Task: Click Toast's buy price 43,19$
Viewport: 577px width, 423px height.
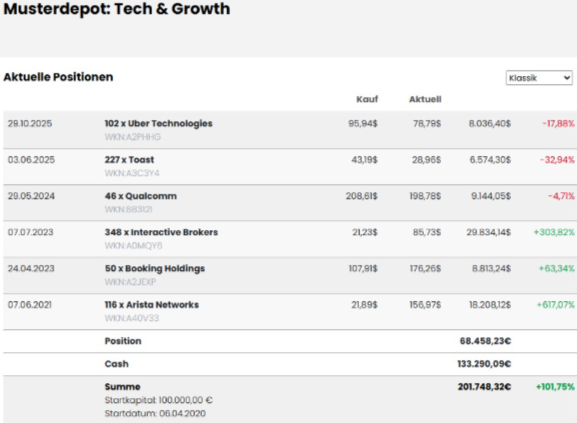Action: coord(364,160)
